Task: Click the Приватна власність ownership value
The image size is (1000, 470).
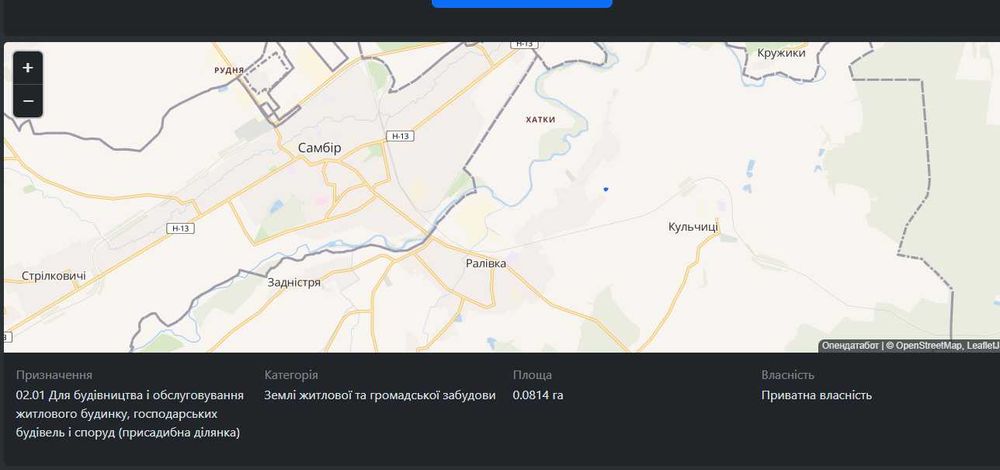Action: pyautogui.click(x=816, y=395)
